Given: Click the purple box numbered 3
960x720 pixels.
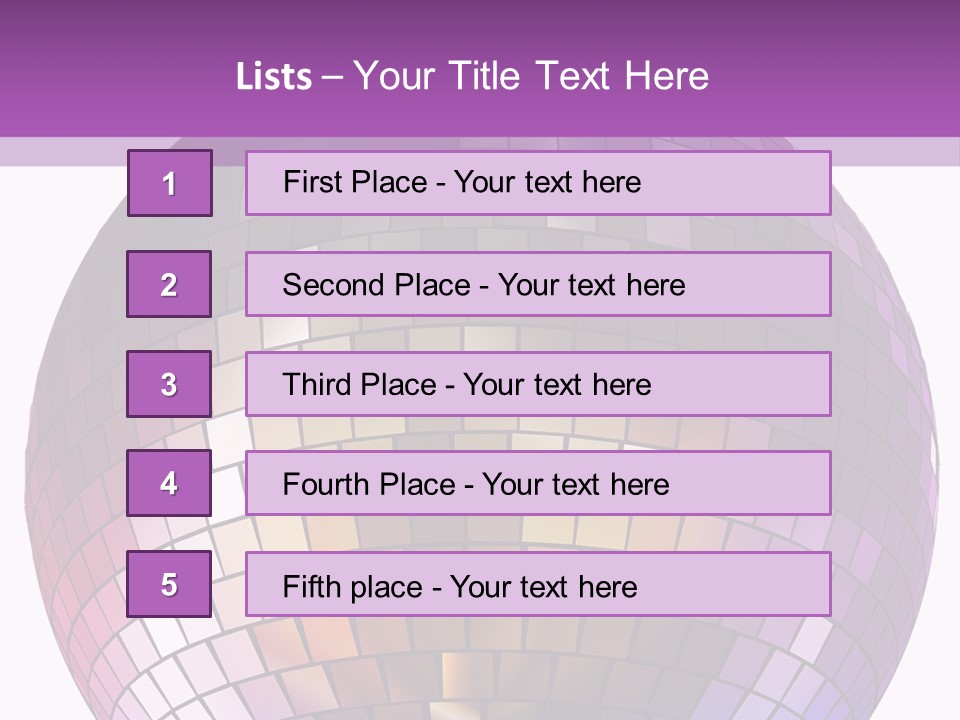Looking at the screenshot, I should tap(169, 384).
